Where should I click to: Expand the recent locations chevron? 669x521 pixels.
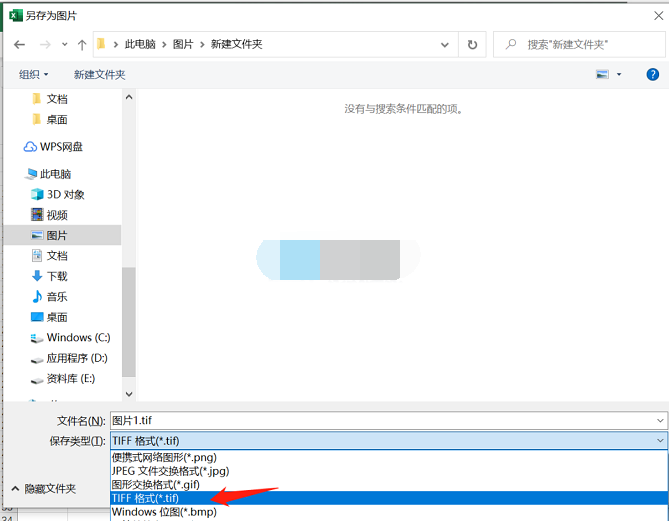(64, 45)
